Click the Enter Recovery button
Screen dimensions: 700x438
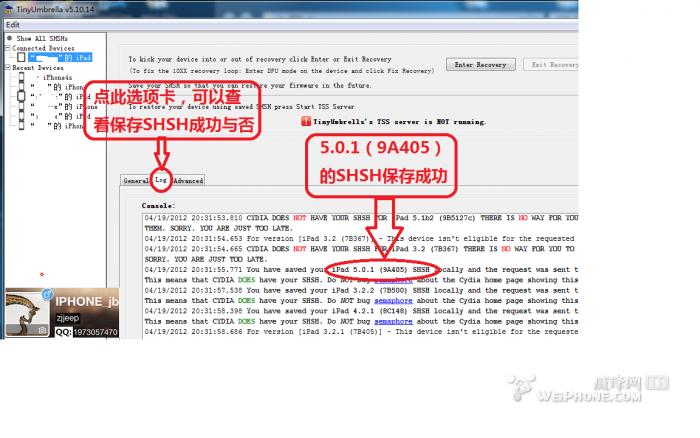[x=480, y=65]
